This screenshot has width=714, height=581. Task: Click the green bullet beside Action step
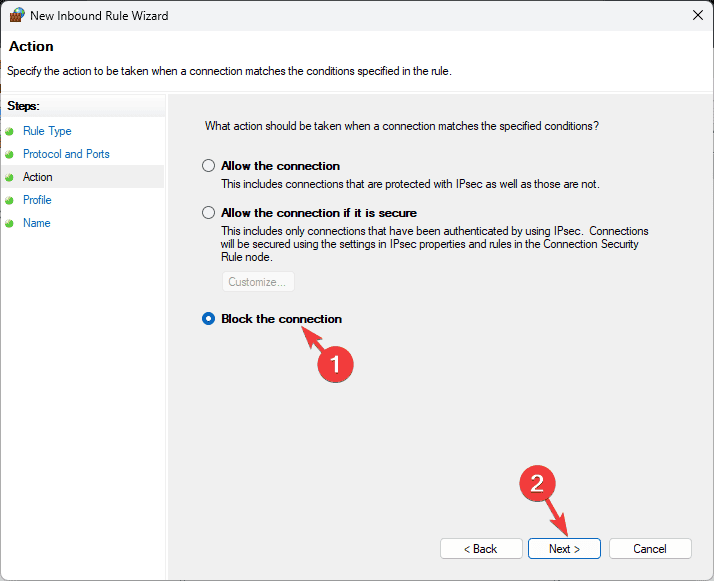coord(10,178)
